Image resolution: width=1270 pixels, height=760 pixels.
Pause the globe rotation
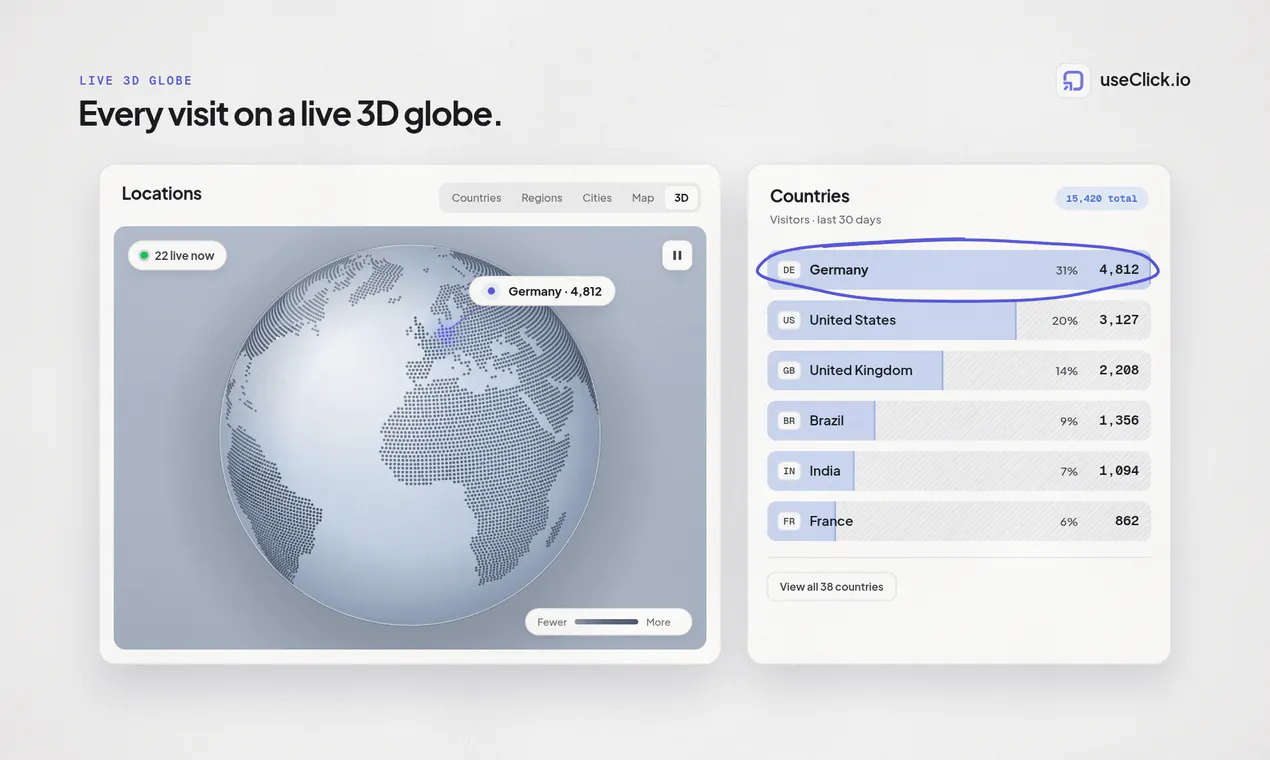click(677, 255)
